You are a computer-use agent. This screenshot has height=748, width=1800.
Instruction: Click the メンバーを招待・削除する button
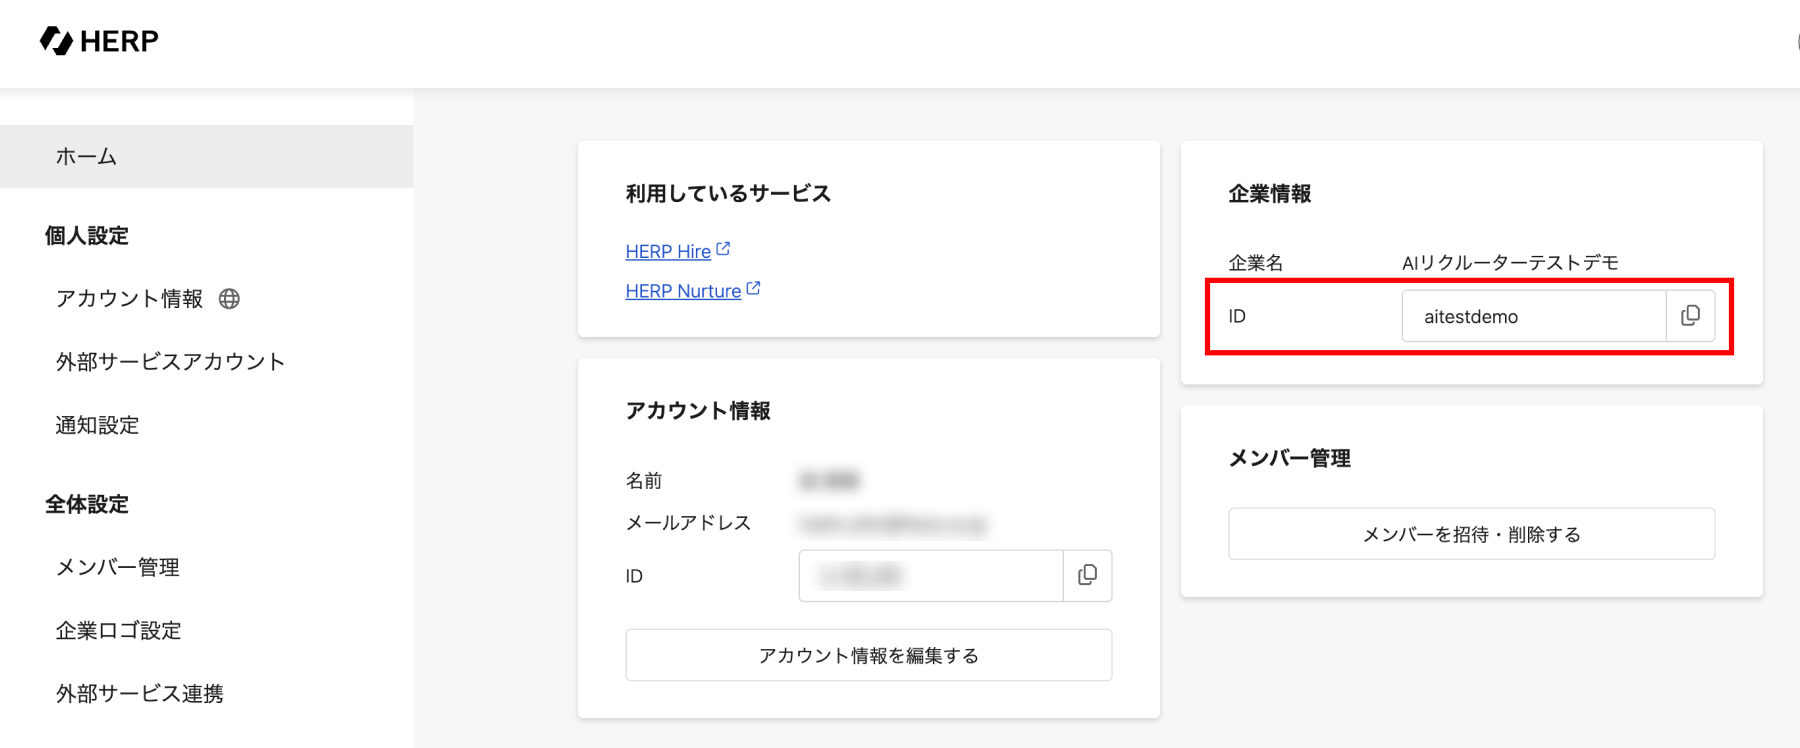click(1471, 534)
